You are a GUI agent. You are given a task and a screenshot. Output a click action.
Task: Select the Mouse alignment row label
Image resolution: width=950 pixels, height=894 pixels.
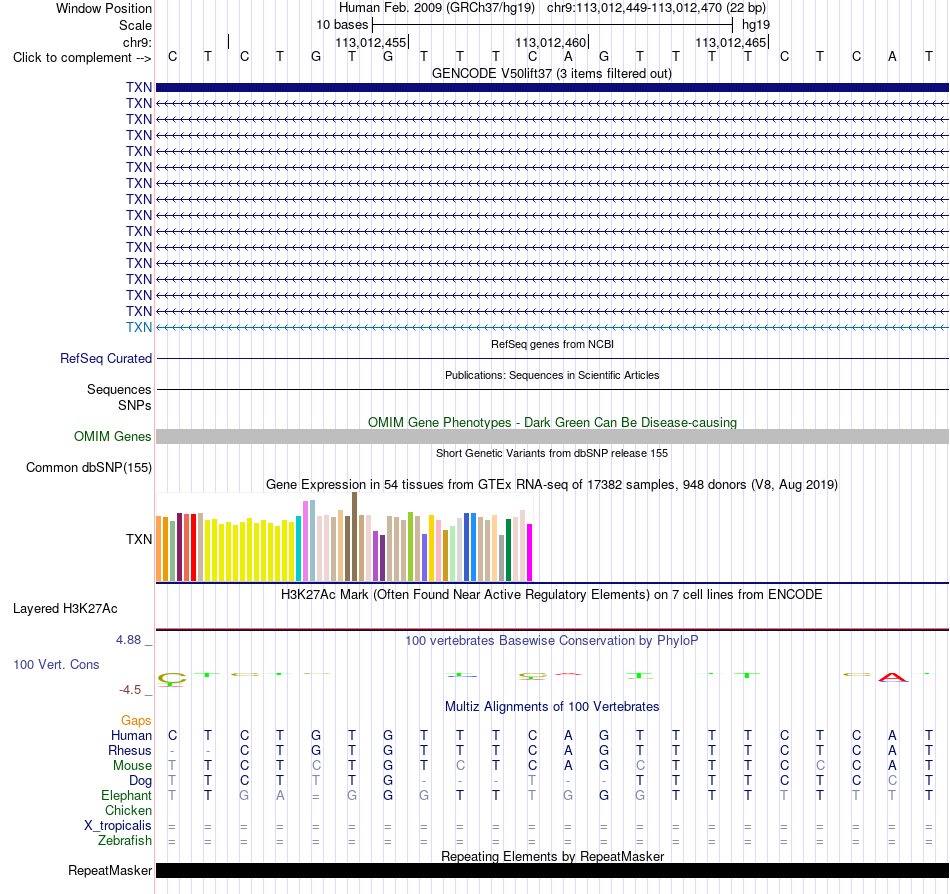[132, 766]
